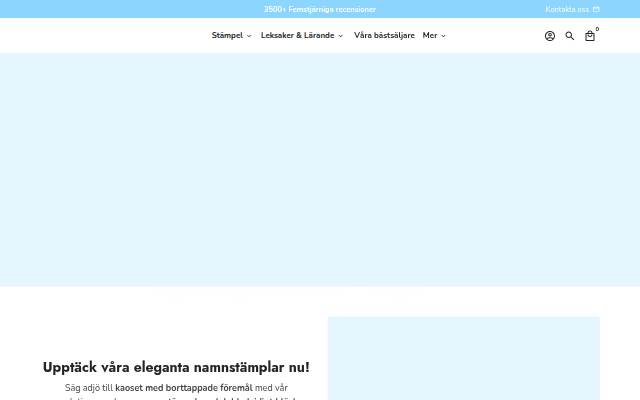This screenshot has width=640, height=400.
Task: Open the Leksaker & Lärande menu item
Action: 298,36
